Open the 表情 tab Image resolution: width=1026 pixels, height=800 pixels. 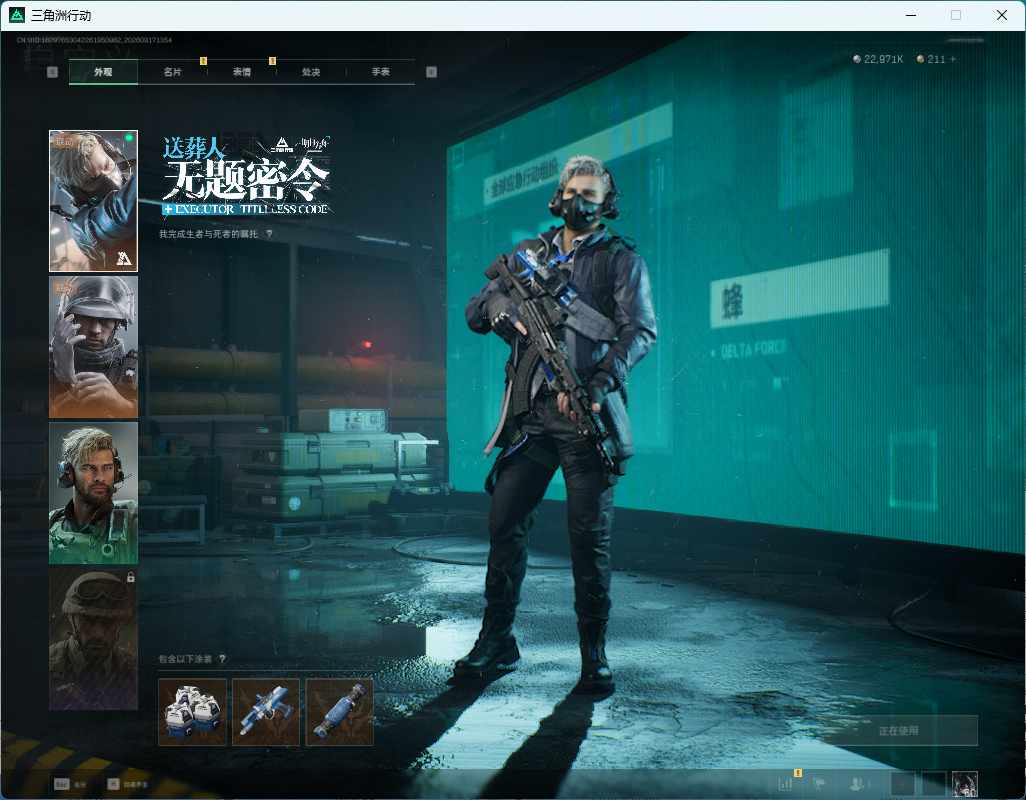[x=242, y=72]
